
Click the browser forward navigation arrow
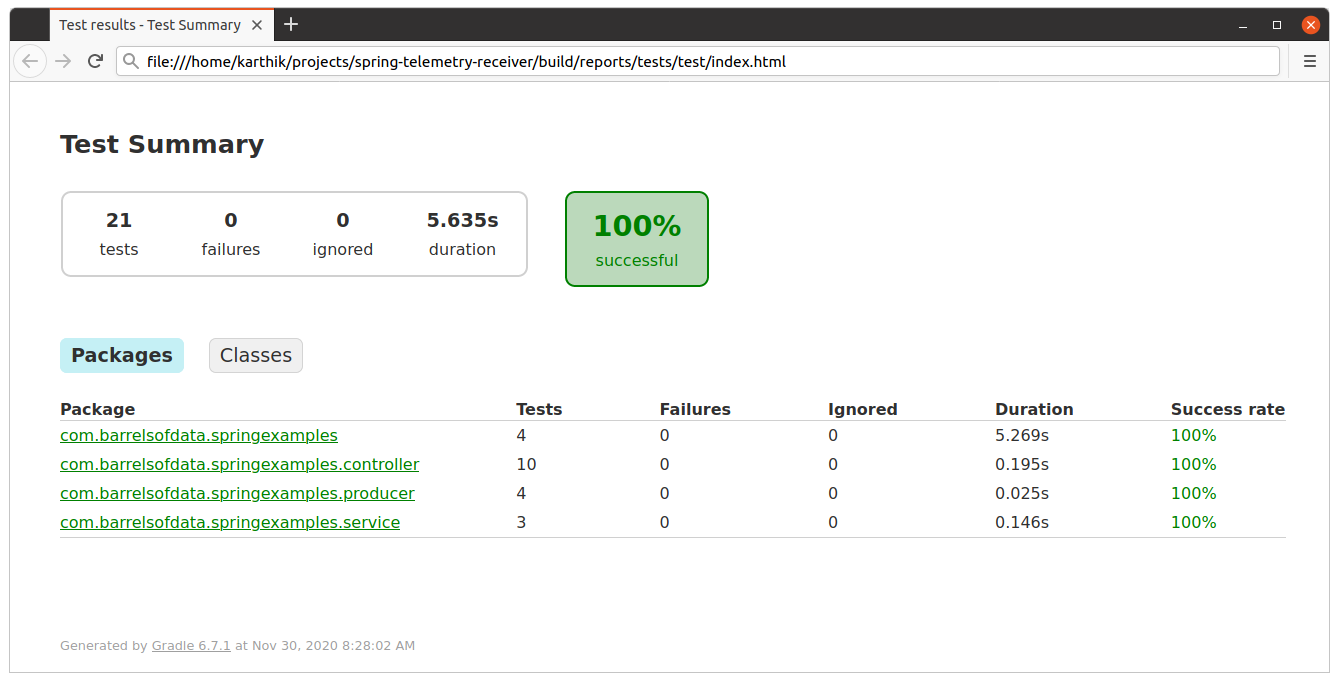tap(63, 61)
